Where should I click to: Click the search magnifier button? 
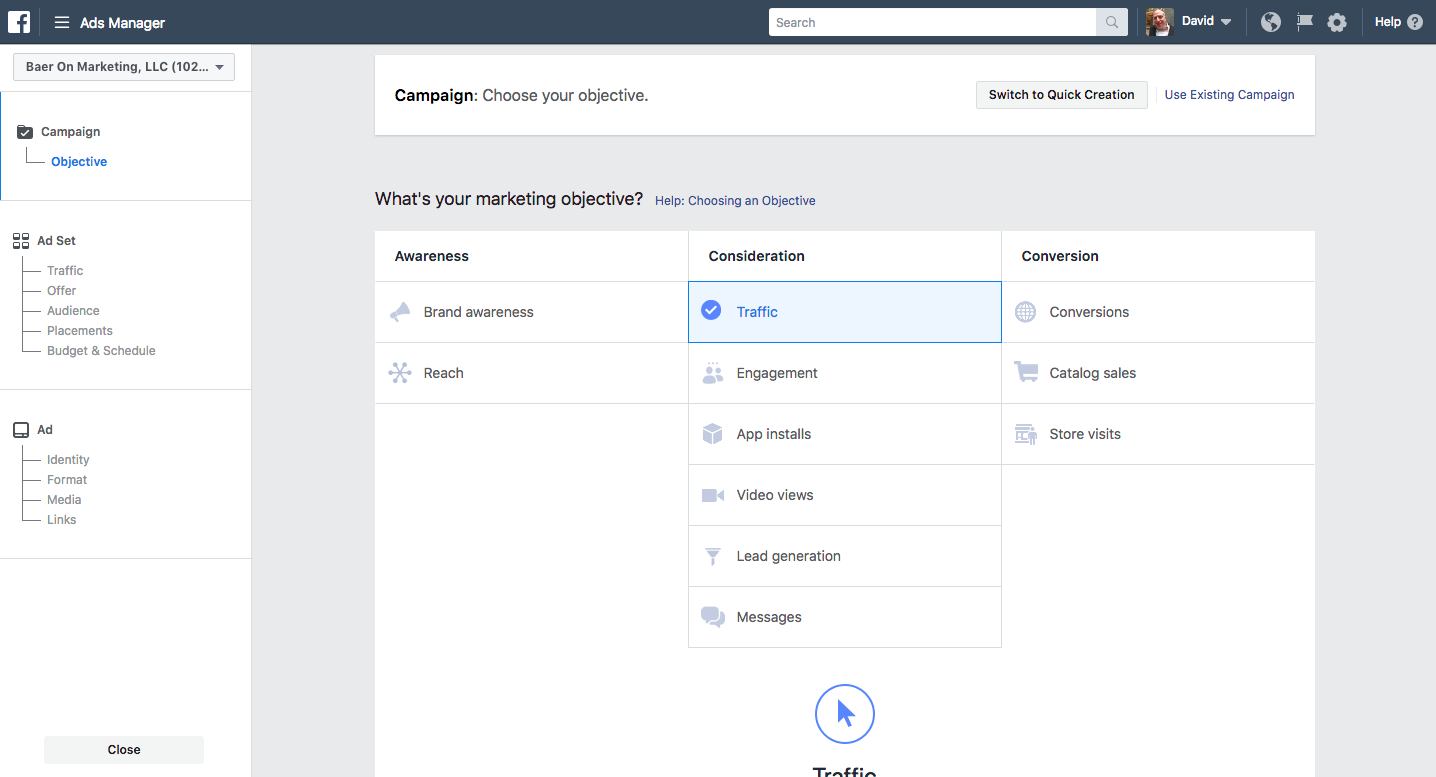click(x=1111, y=22)
